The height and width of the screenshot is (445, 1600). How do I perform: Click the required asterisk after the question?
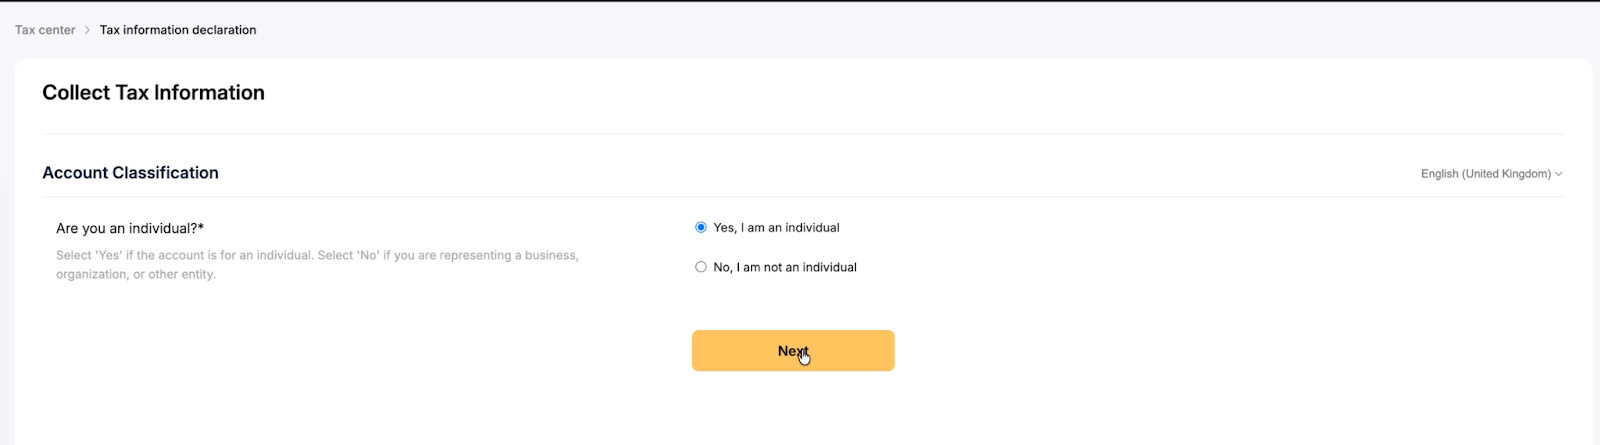pos(201,228)
